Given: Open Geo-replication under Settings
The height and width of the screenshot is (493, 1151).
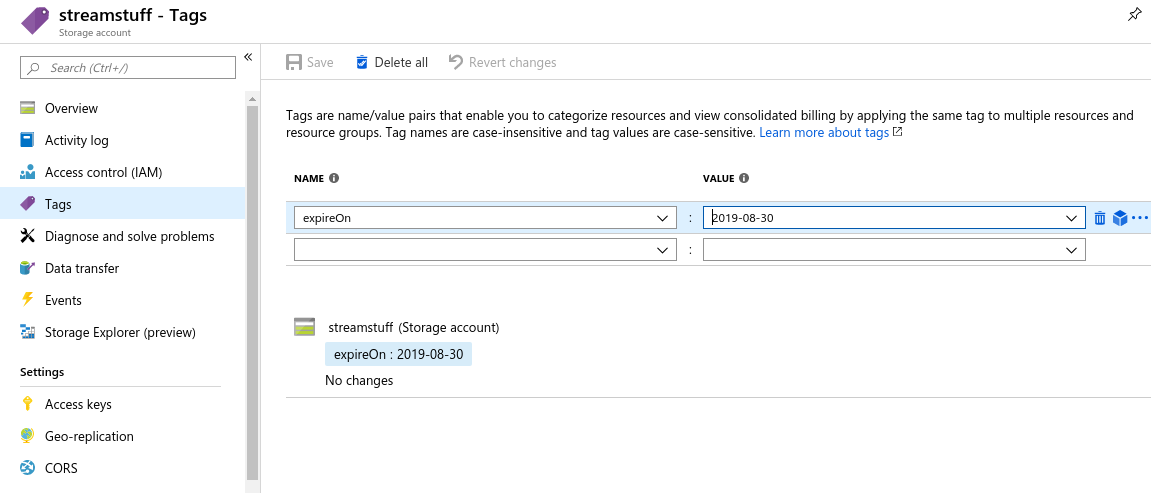Looking at the screenshot, I should tap(123, 436).
